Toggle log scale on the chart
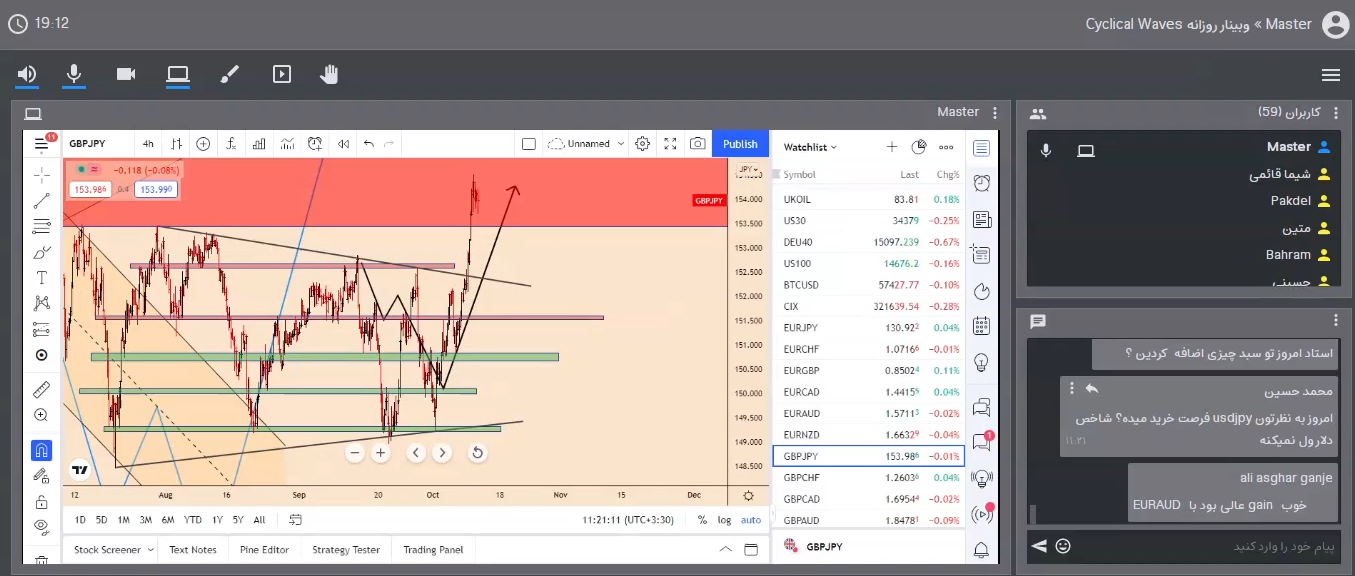Image resolution: width=1355 pixels, height=576 pixels. point(724,520)
